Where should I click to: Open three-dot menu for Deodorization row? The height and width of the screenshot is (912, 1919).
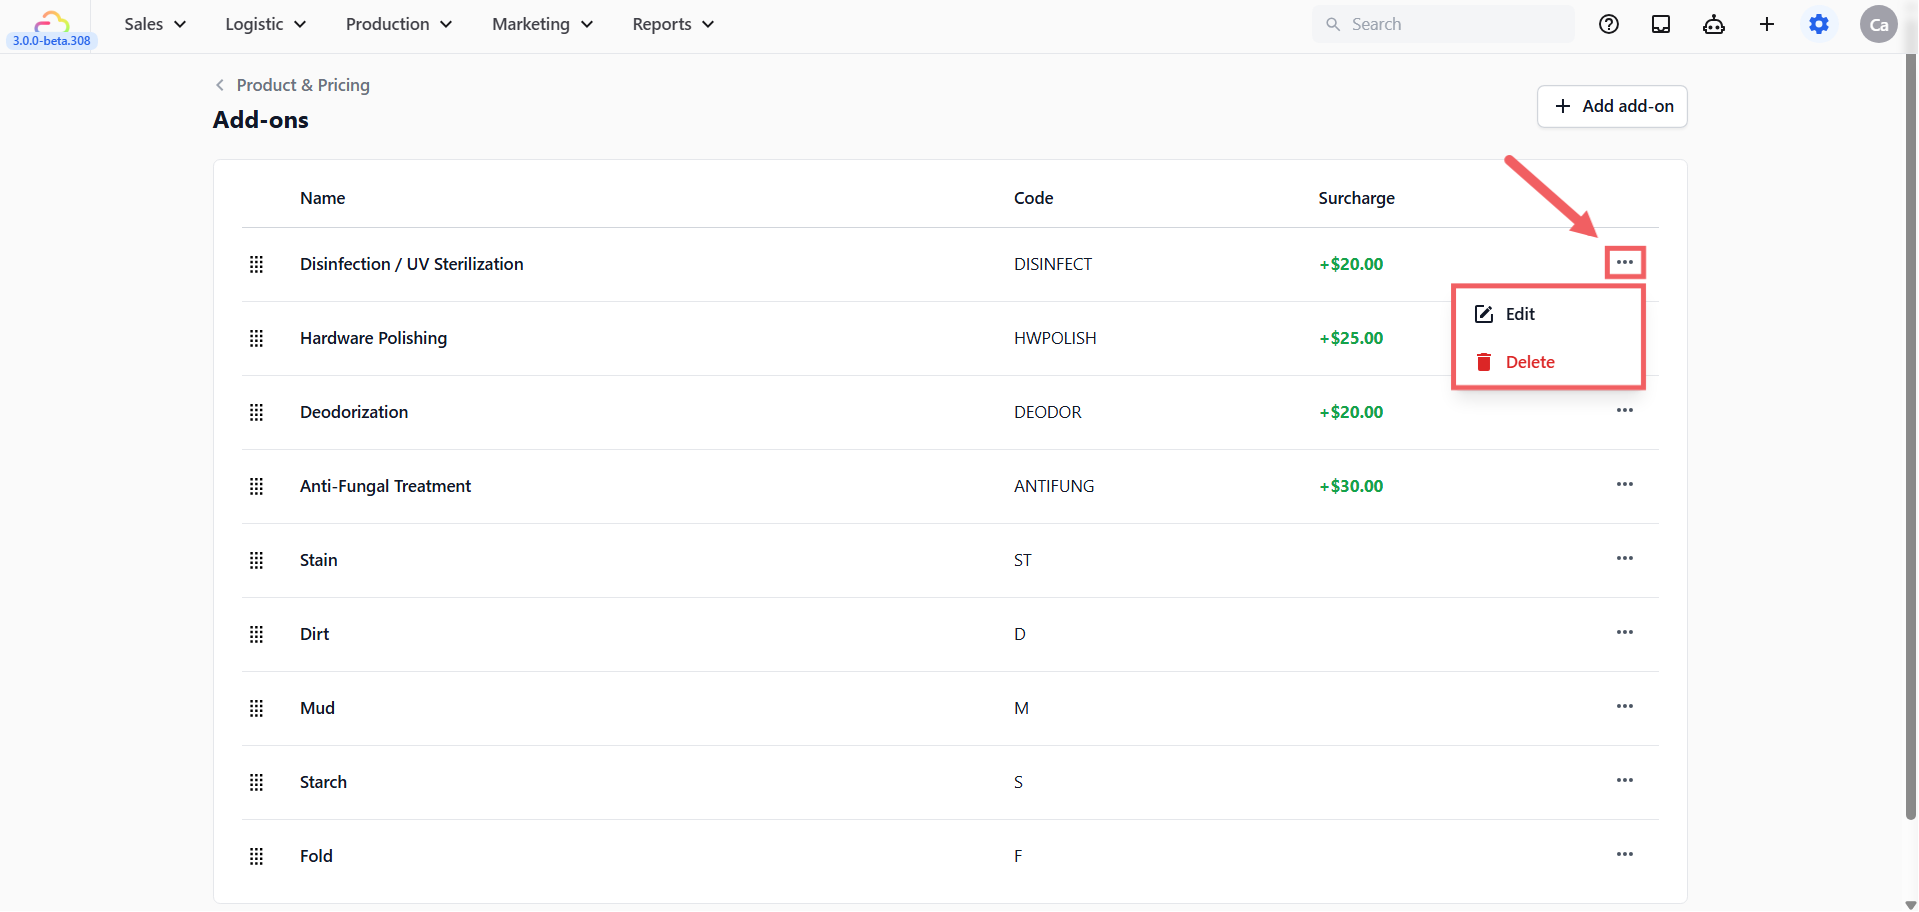(1624, 410)
